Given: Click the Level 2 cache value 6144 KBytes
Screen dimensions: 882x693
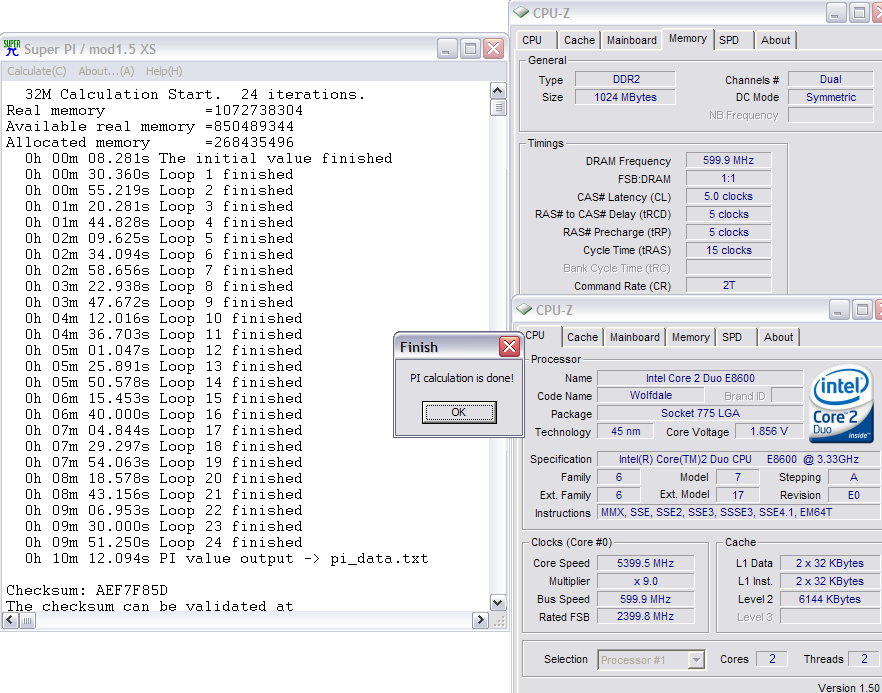Looking at the screenshot, I should coord(830,599).
